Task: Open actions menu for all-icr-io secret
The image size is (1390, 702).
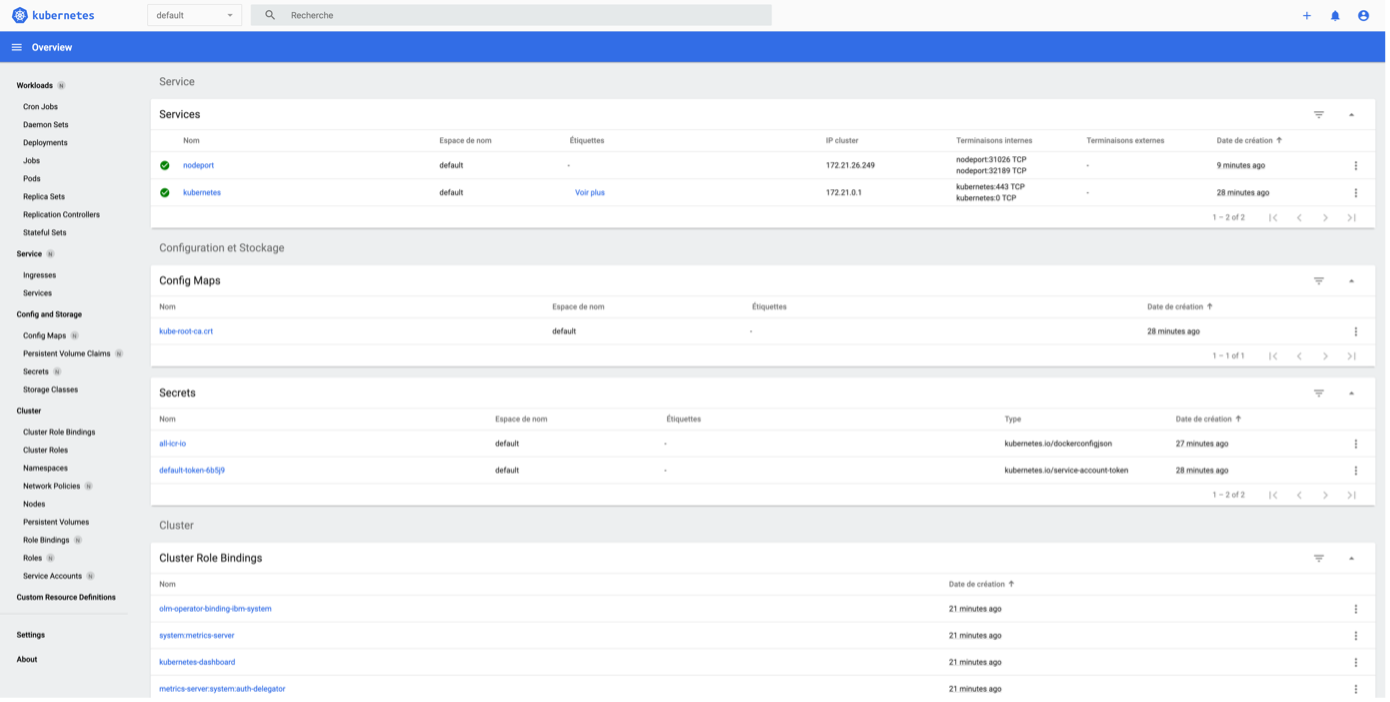Action: (1355, 444)
